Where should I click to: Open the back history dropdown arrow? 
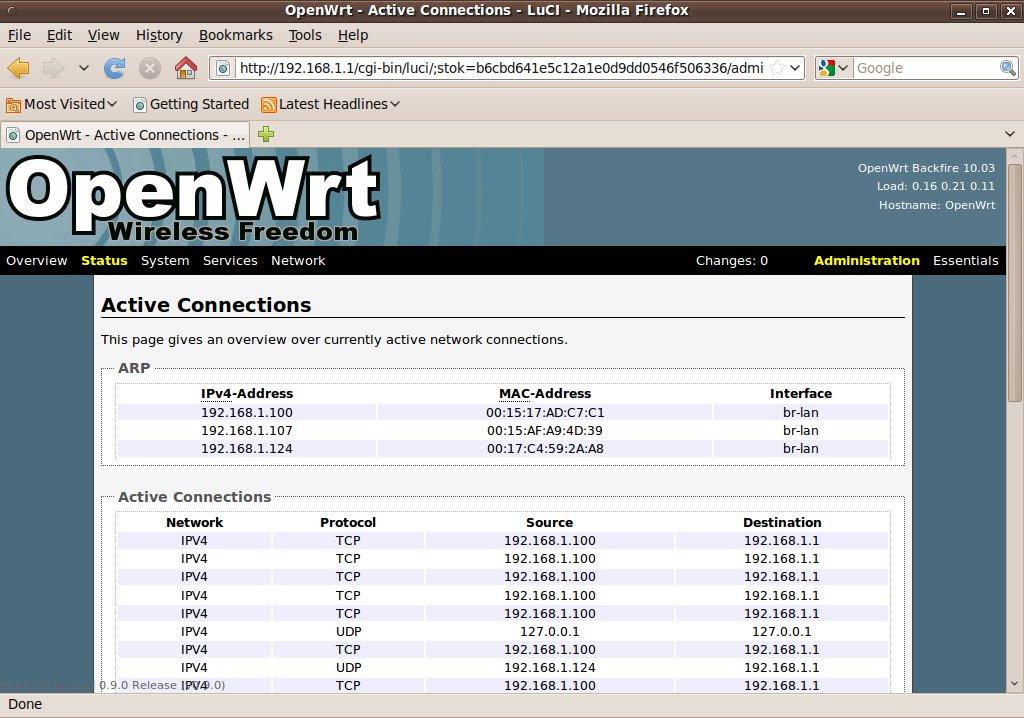click(x=84, y=68)
